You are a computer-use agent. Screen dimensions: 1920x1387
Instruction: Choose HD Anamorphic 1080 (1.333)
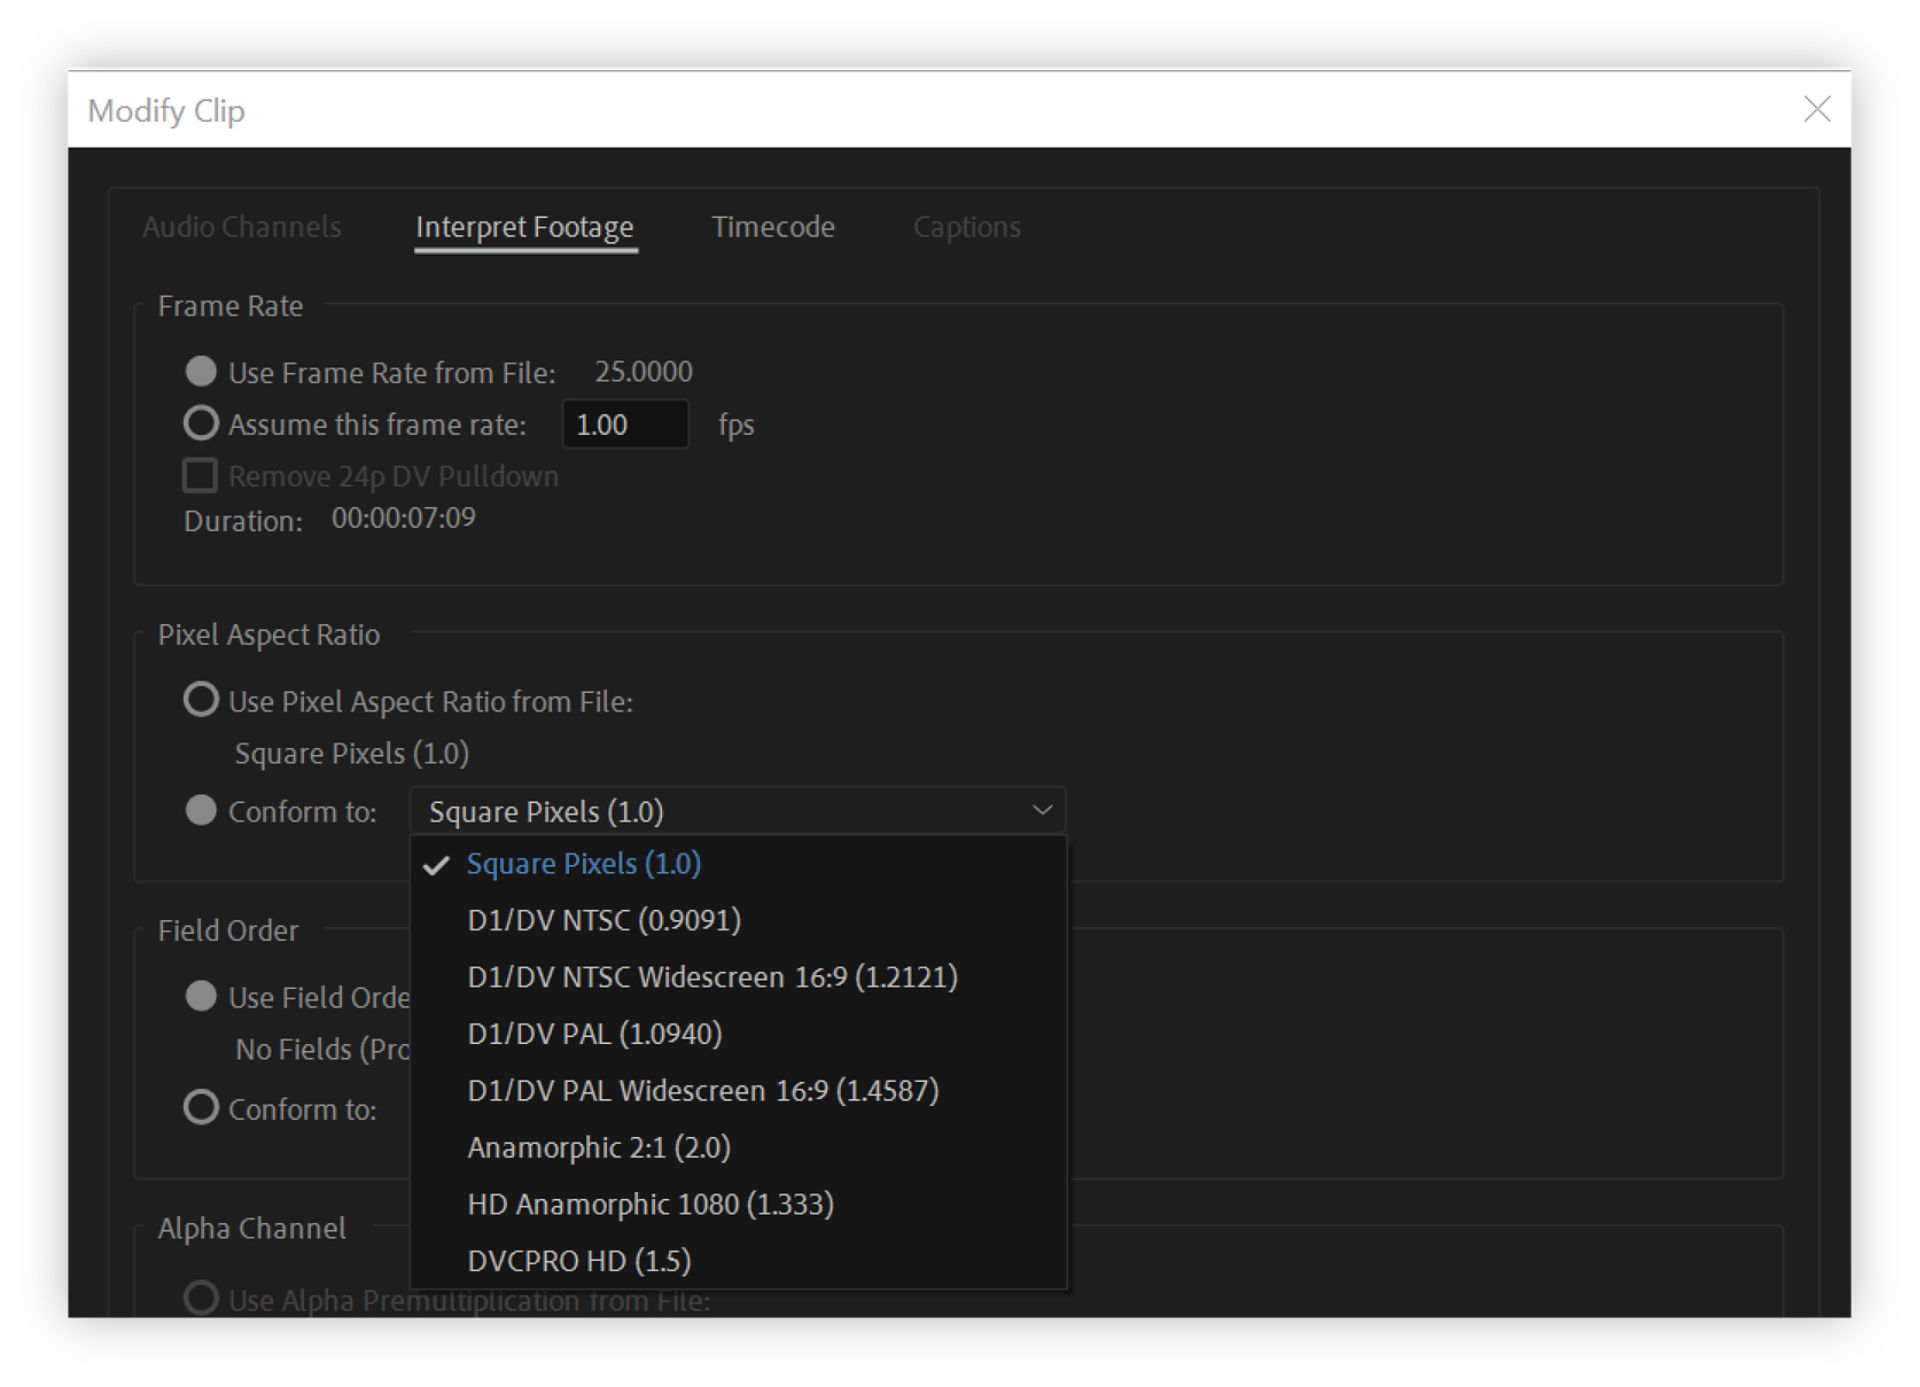[650, 1204]
